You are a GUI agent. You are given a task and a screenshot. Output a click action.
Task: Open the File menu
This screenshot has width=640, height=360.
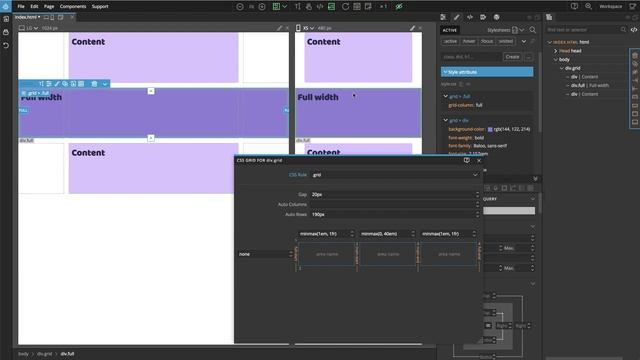[x=21, y=7]
